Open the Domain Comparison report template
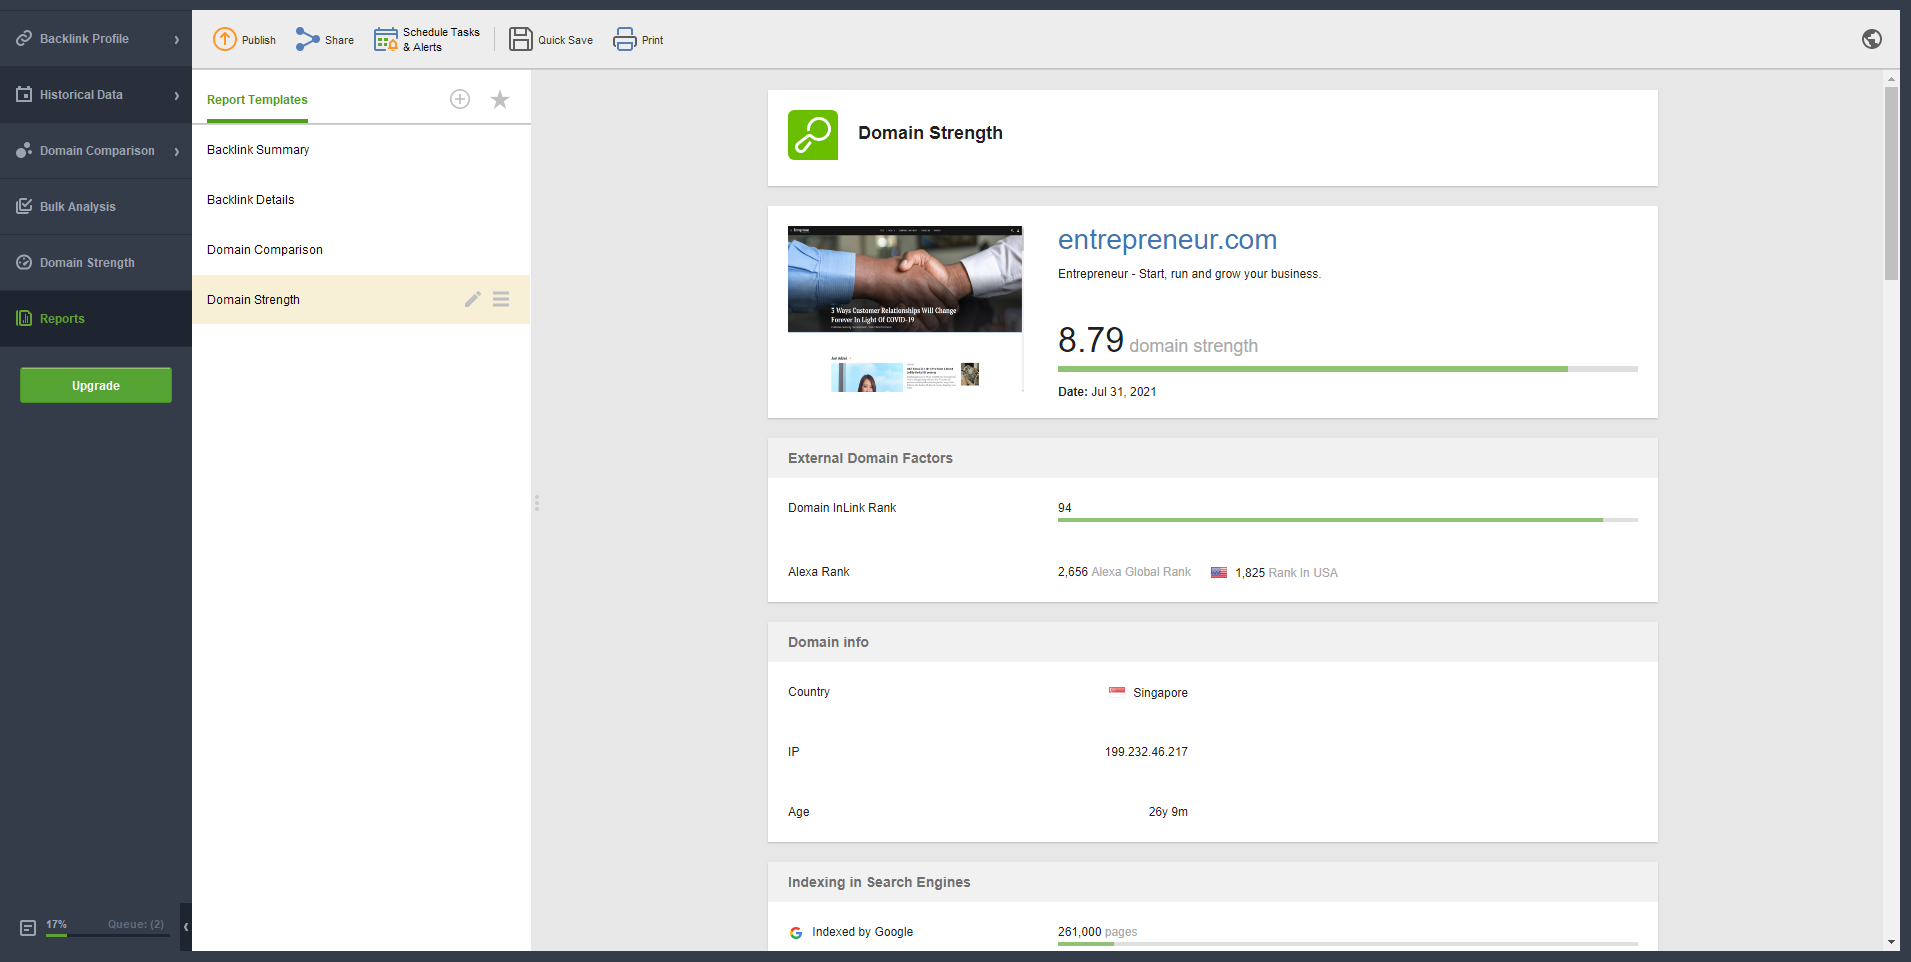Viewport: 1911px width, 962px height. [x=361, y=249]
